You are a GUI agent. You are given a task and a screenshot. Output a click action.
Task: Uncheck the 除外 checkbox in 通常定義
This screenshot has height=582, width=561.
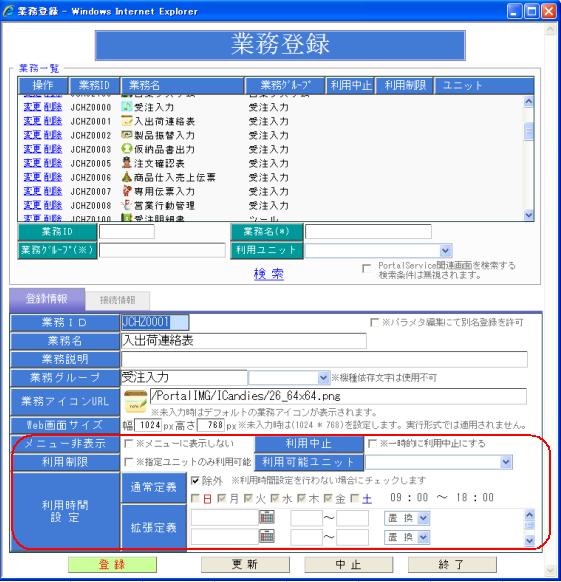[195, 481]
